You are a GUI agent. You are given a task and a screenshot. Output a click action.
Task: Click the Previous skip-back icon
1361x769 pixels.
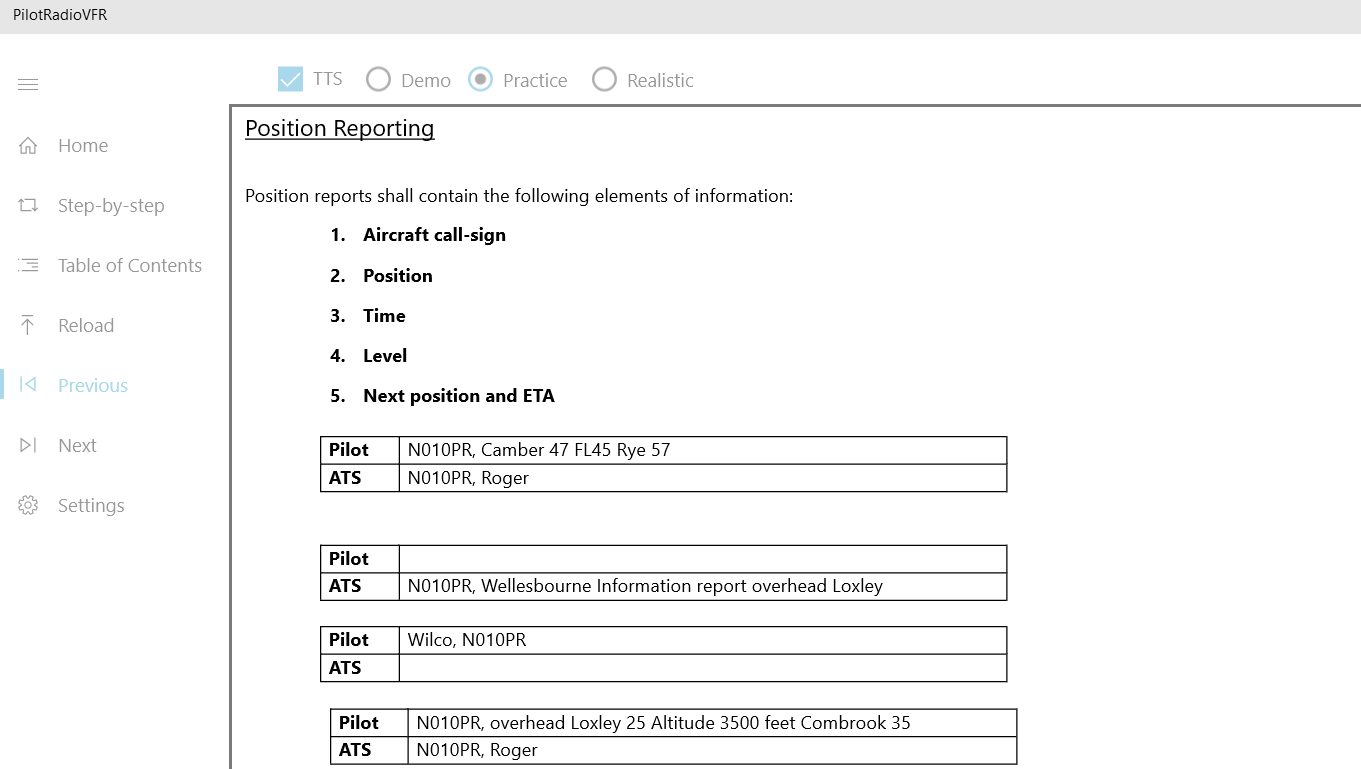click(x=28, y=385)
